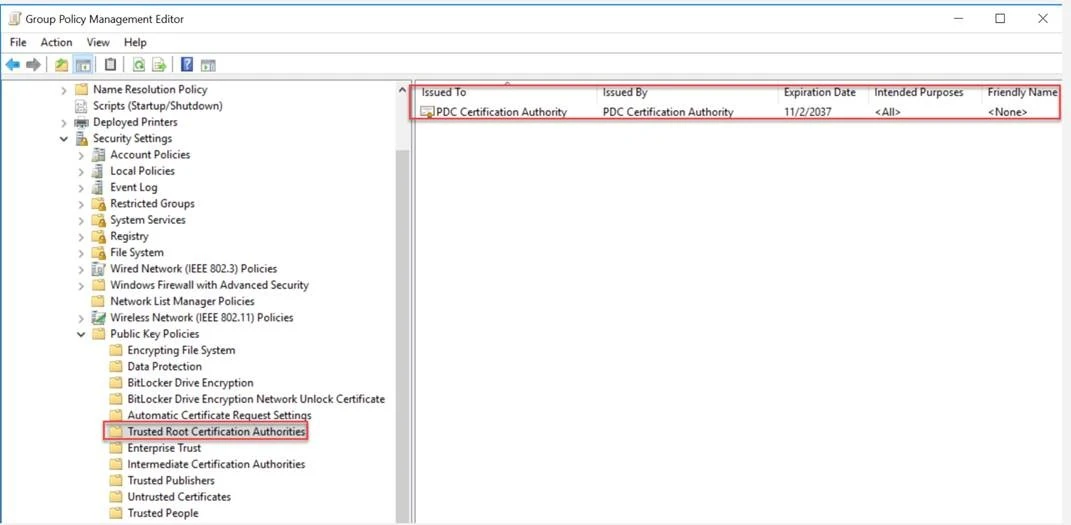1071x525 pixels.
Task: Select the Trusted Root Certification Authorities folder
Action: pos(216,432)
